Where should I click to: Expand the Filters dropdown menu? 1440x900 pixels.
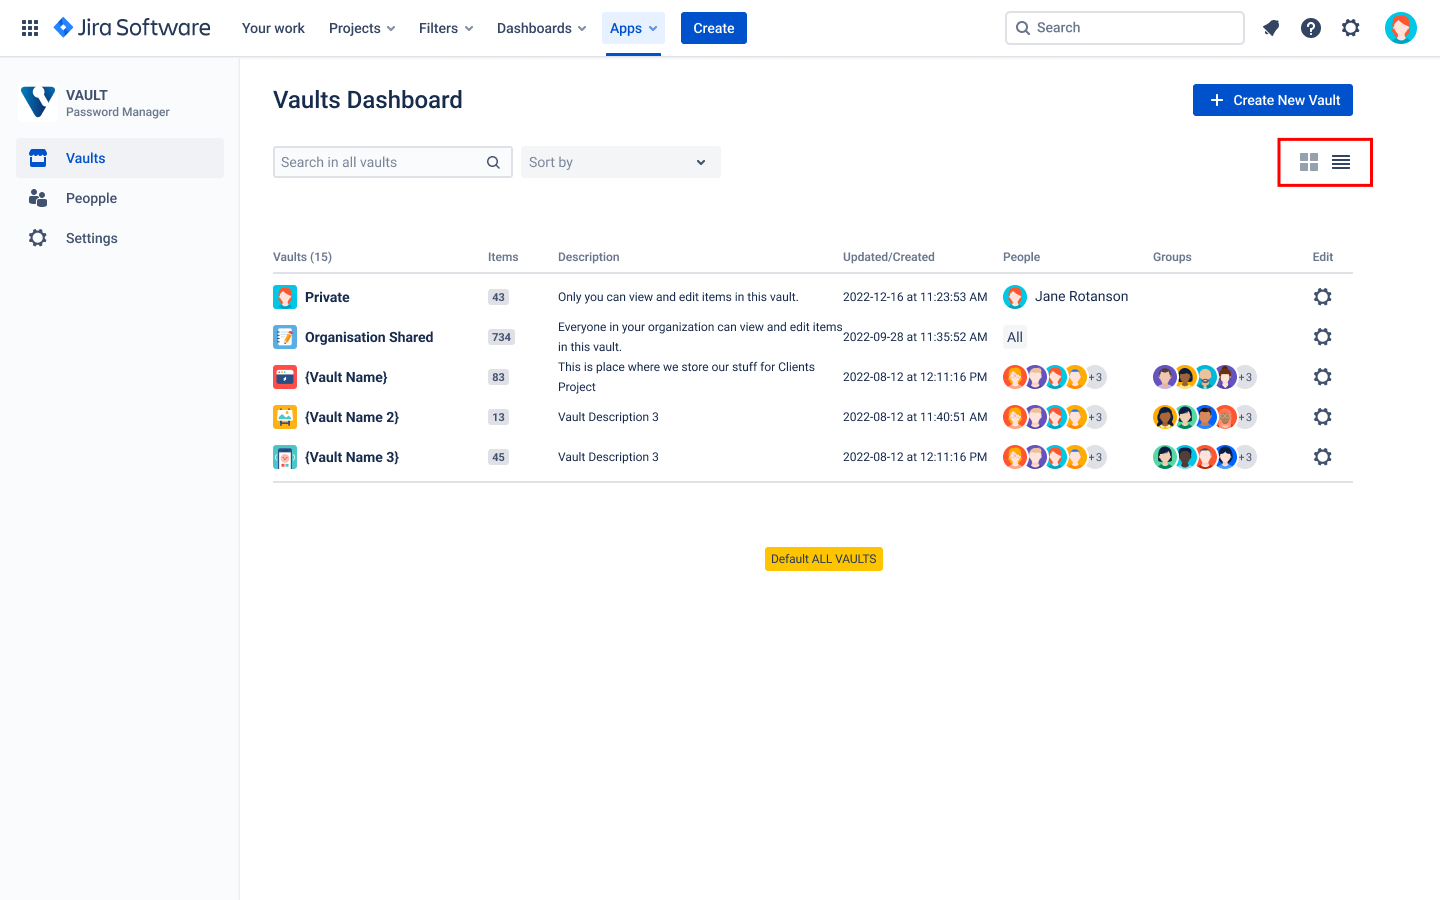446,28
